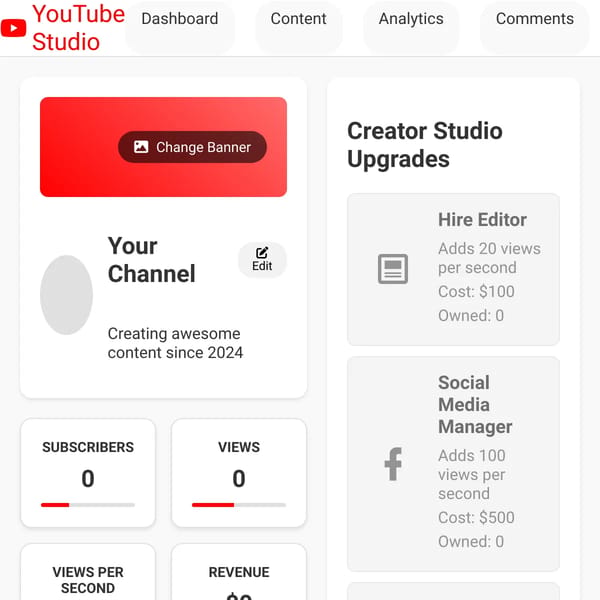The image size is (600, 600).
Task: Click the Views progress bar
Action: click(x=239, y=505)
